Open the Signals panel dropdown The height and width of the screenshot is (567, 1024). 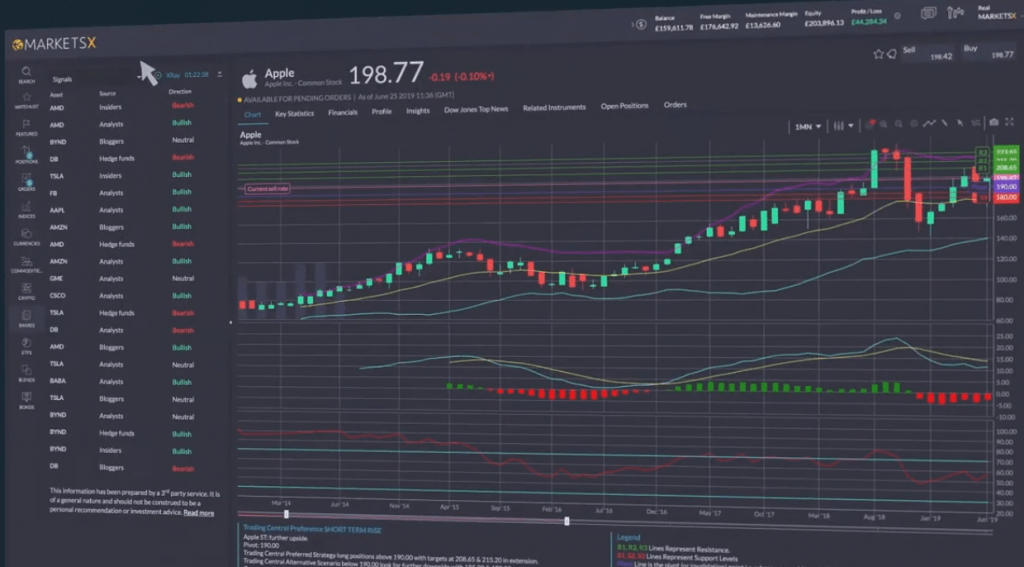97,79
